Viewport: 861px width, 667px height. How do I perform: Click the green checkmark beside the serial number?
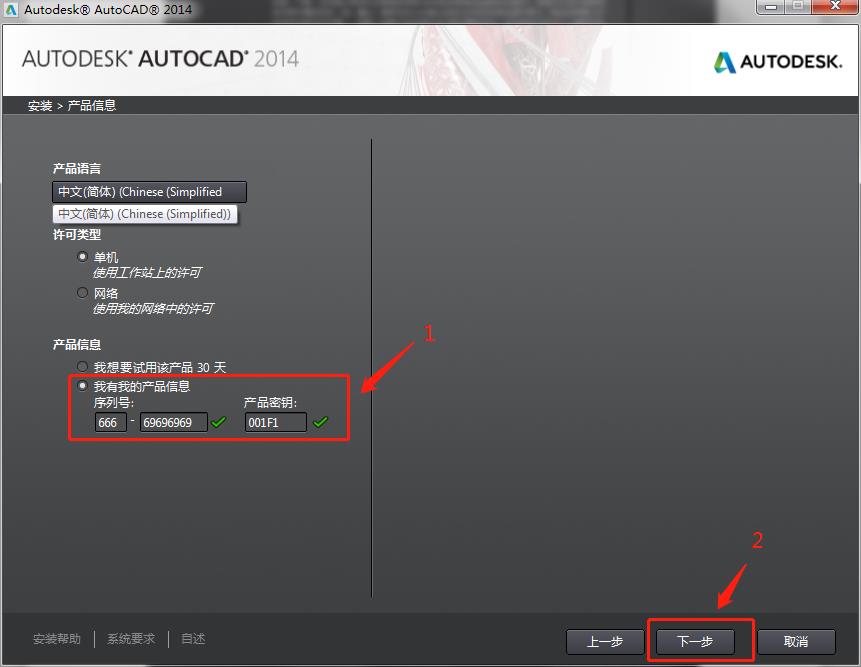(219, 422)
